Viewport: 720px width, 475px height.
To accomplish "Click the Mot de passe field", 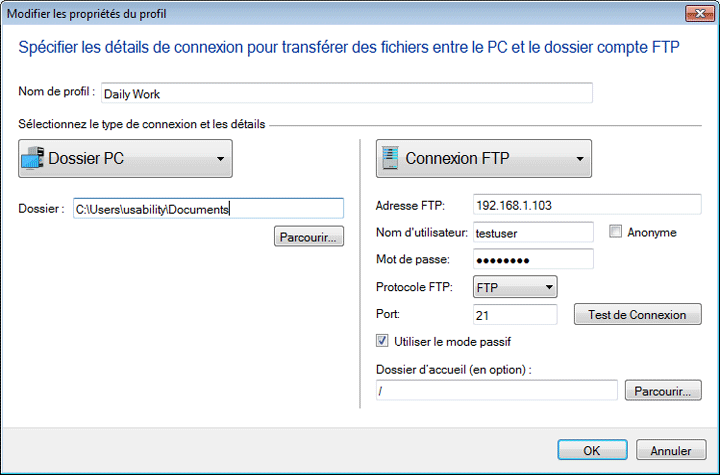I will [532, 259].
